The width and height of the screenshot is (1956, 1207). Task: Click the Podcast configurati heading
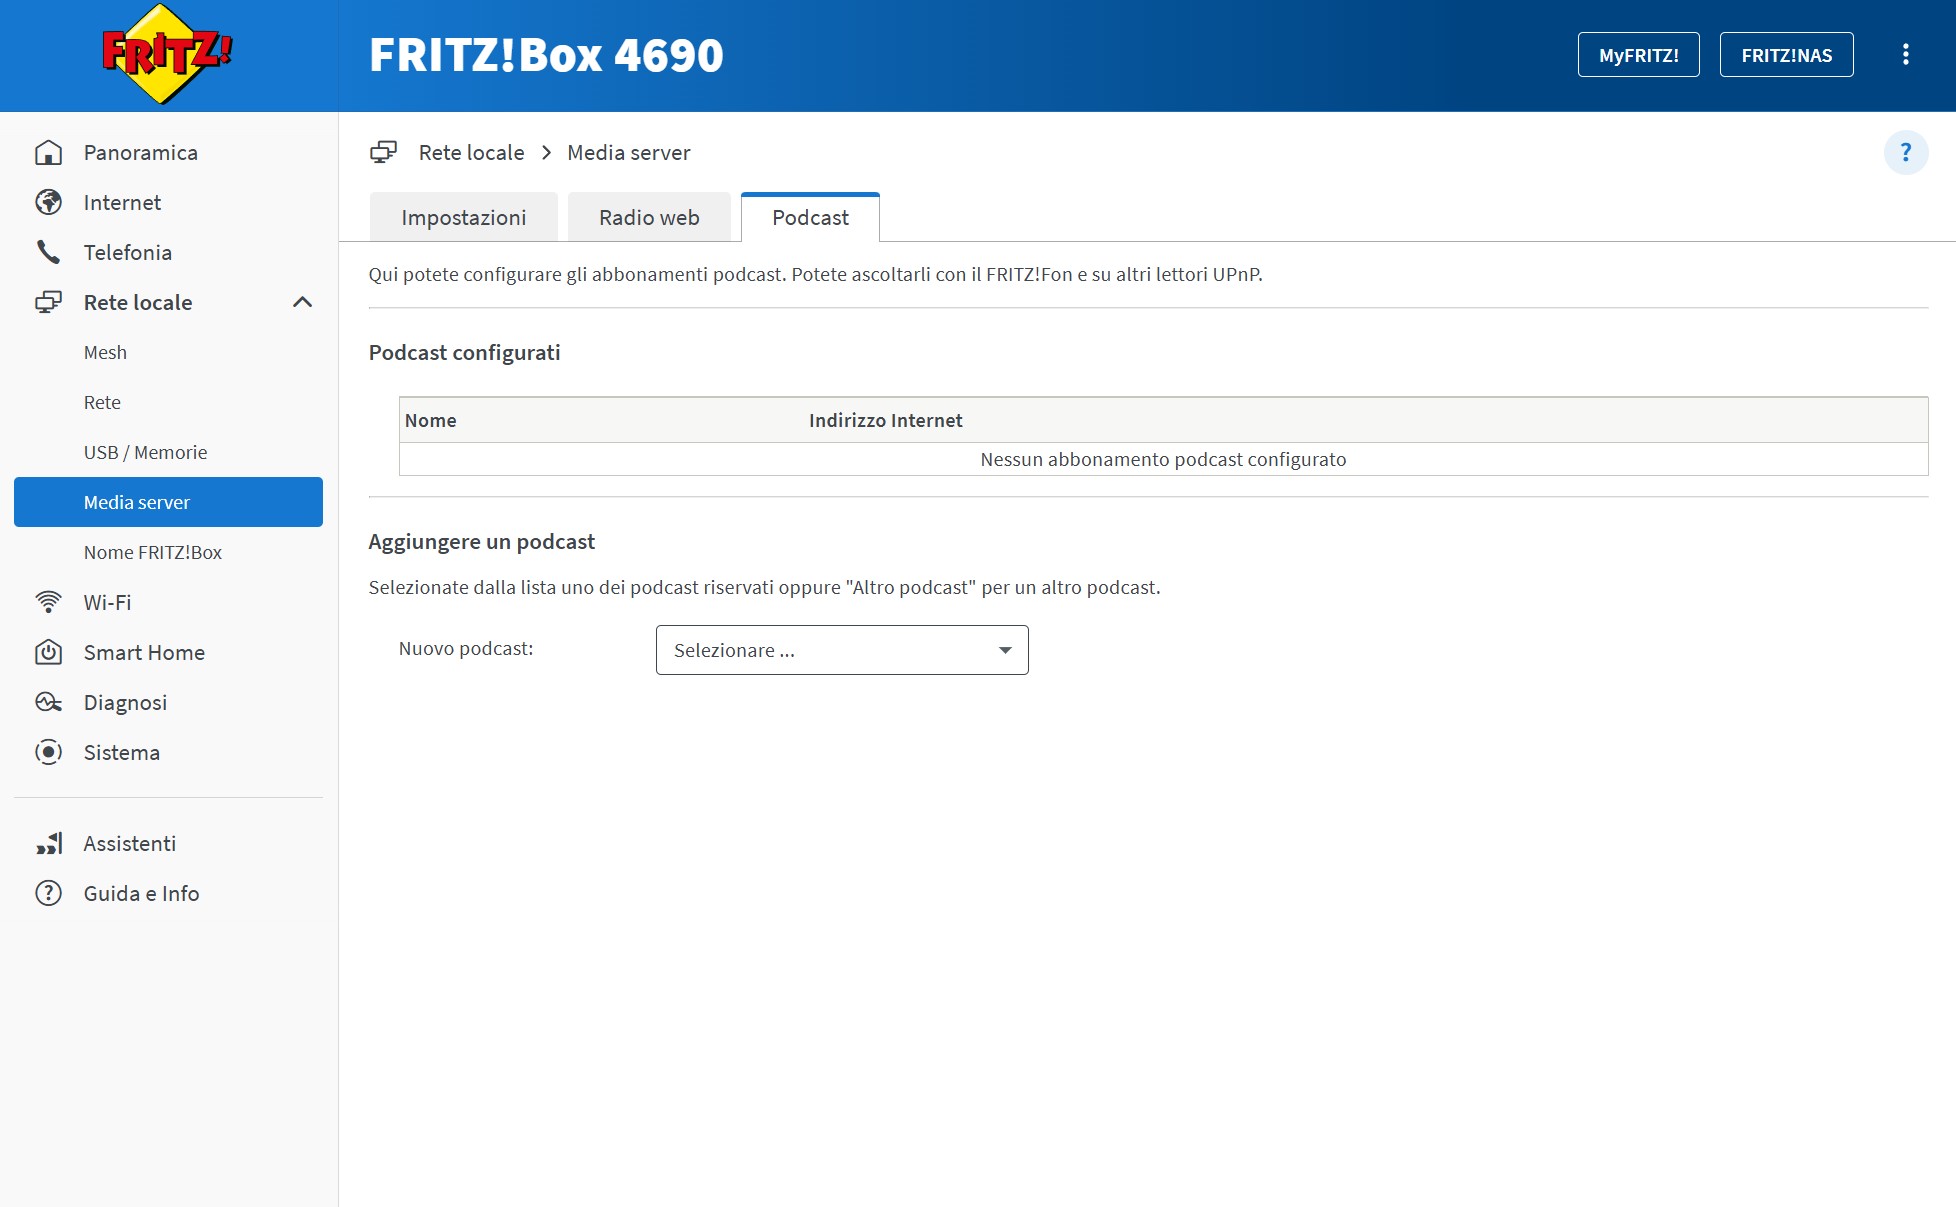pyautogui.click(x=464, y=352)
